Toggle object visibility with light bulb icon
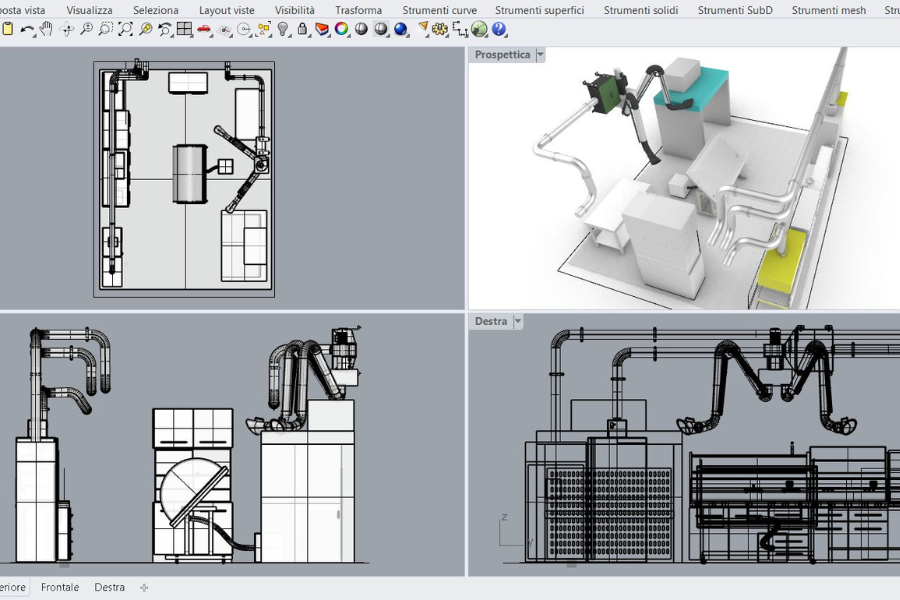The image size is (900, 600). click(283, 29)
